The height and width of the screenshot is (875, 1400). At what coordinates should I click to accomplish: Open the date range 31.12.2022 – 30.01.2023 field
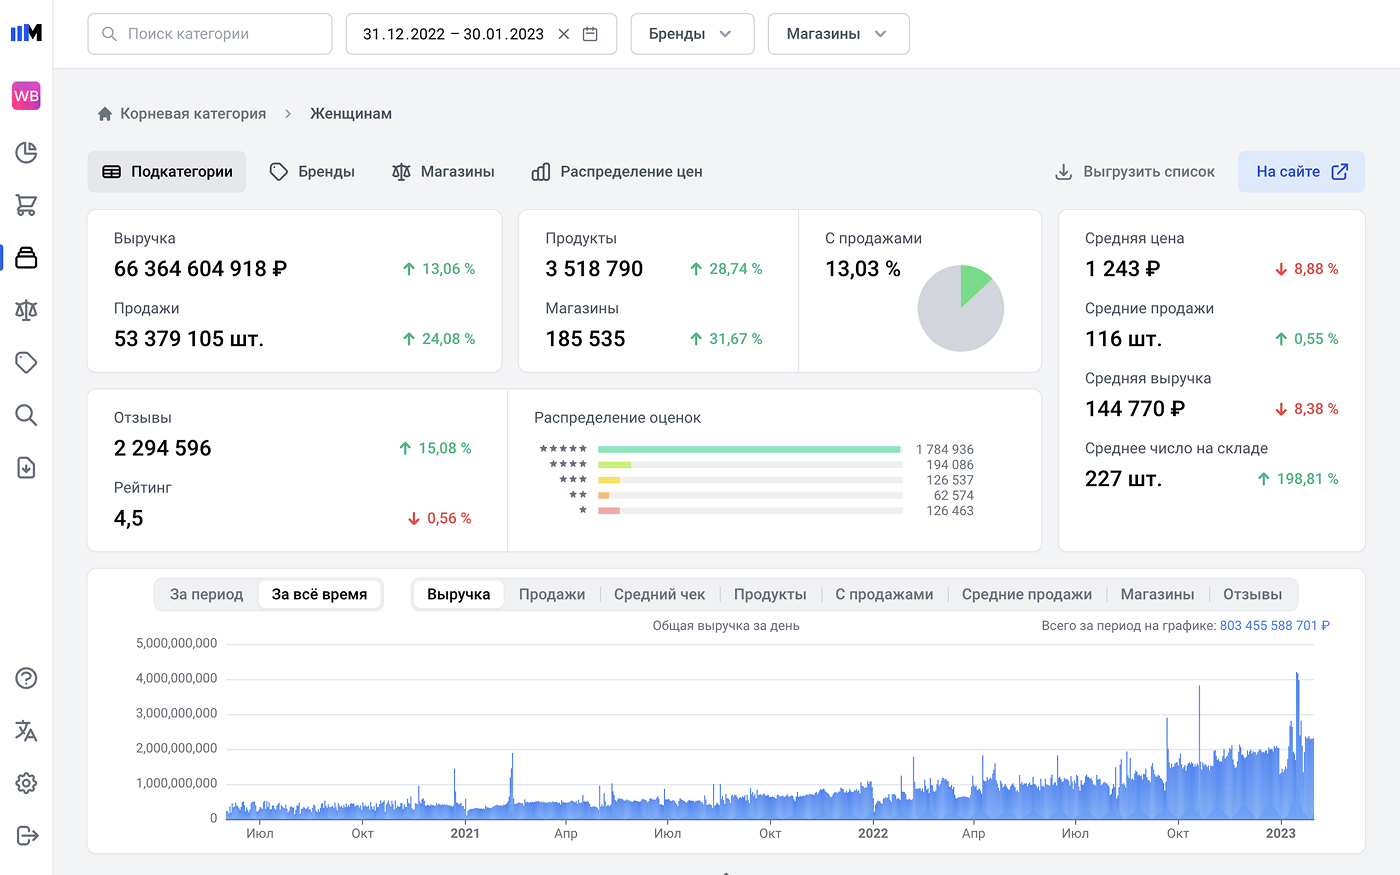(481, 34)
